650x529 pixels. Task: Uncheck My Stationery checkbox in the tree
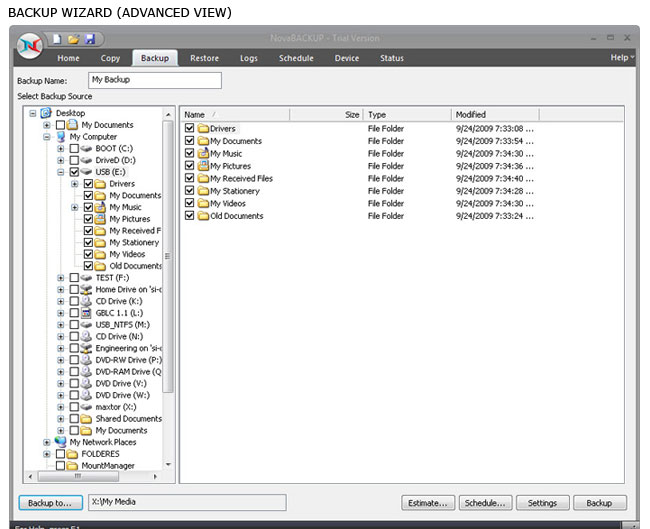point(88,242)
